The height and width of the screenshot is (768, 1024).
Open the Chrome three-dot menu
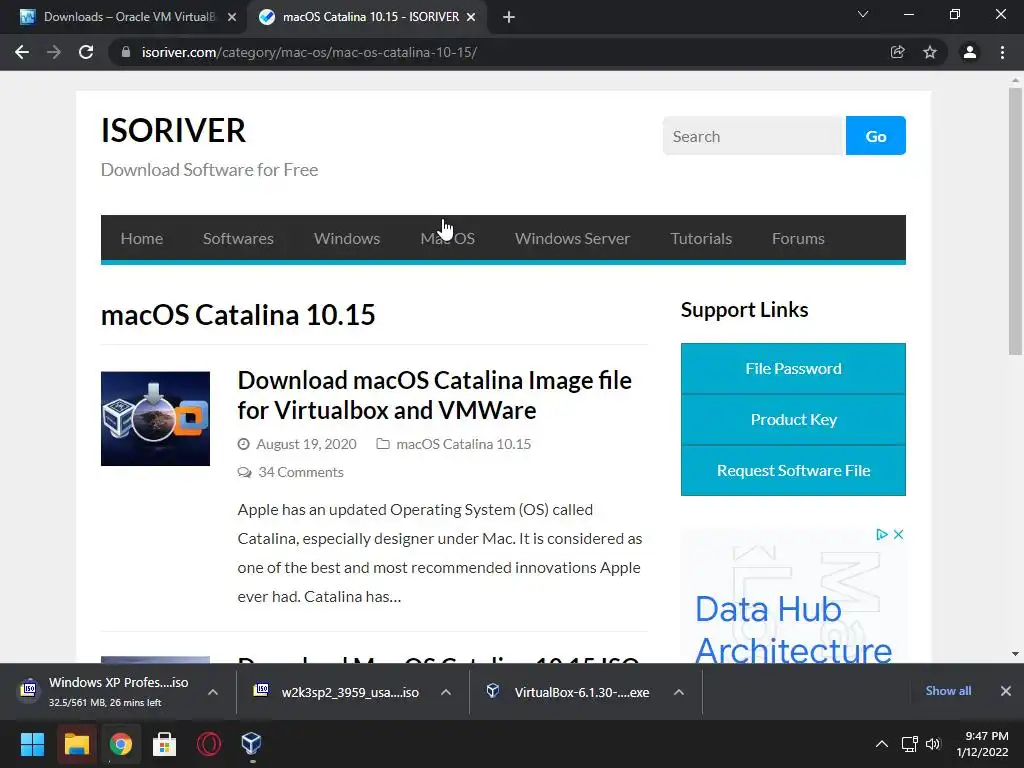pos(1002,52)
